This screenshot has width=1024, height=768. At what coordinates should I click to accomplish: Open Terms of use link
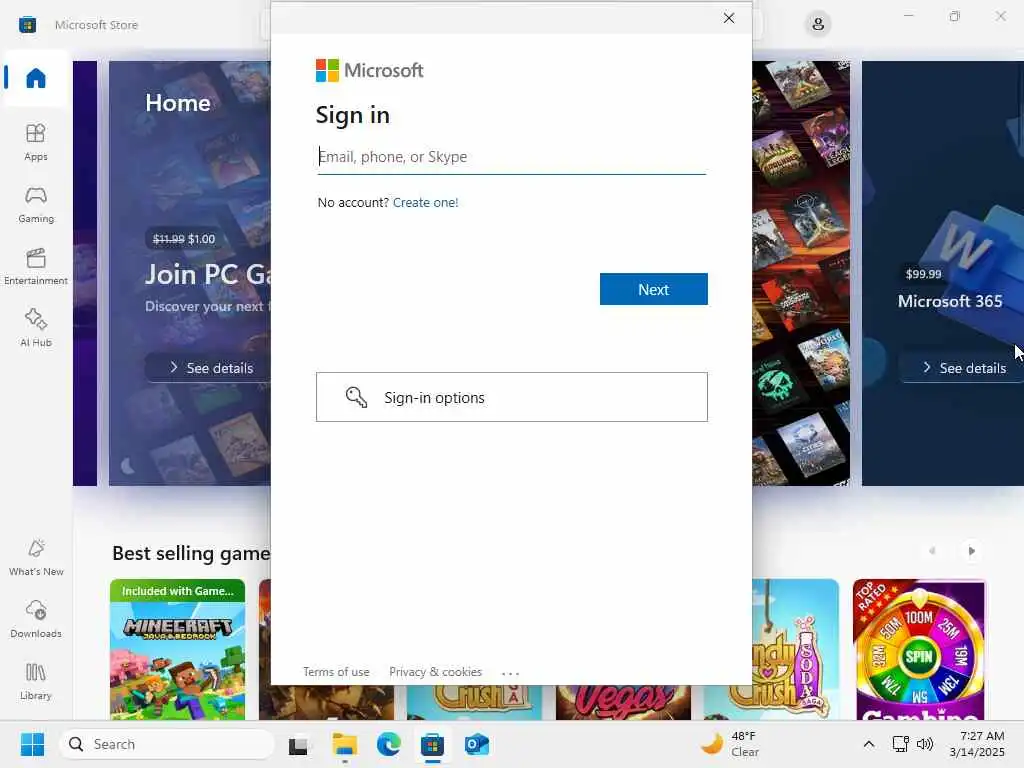pyautogui.click(x=336, y=672)
